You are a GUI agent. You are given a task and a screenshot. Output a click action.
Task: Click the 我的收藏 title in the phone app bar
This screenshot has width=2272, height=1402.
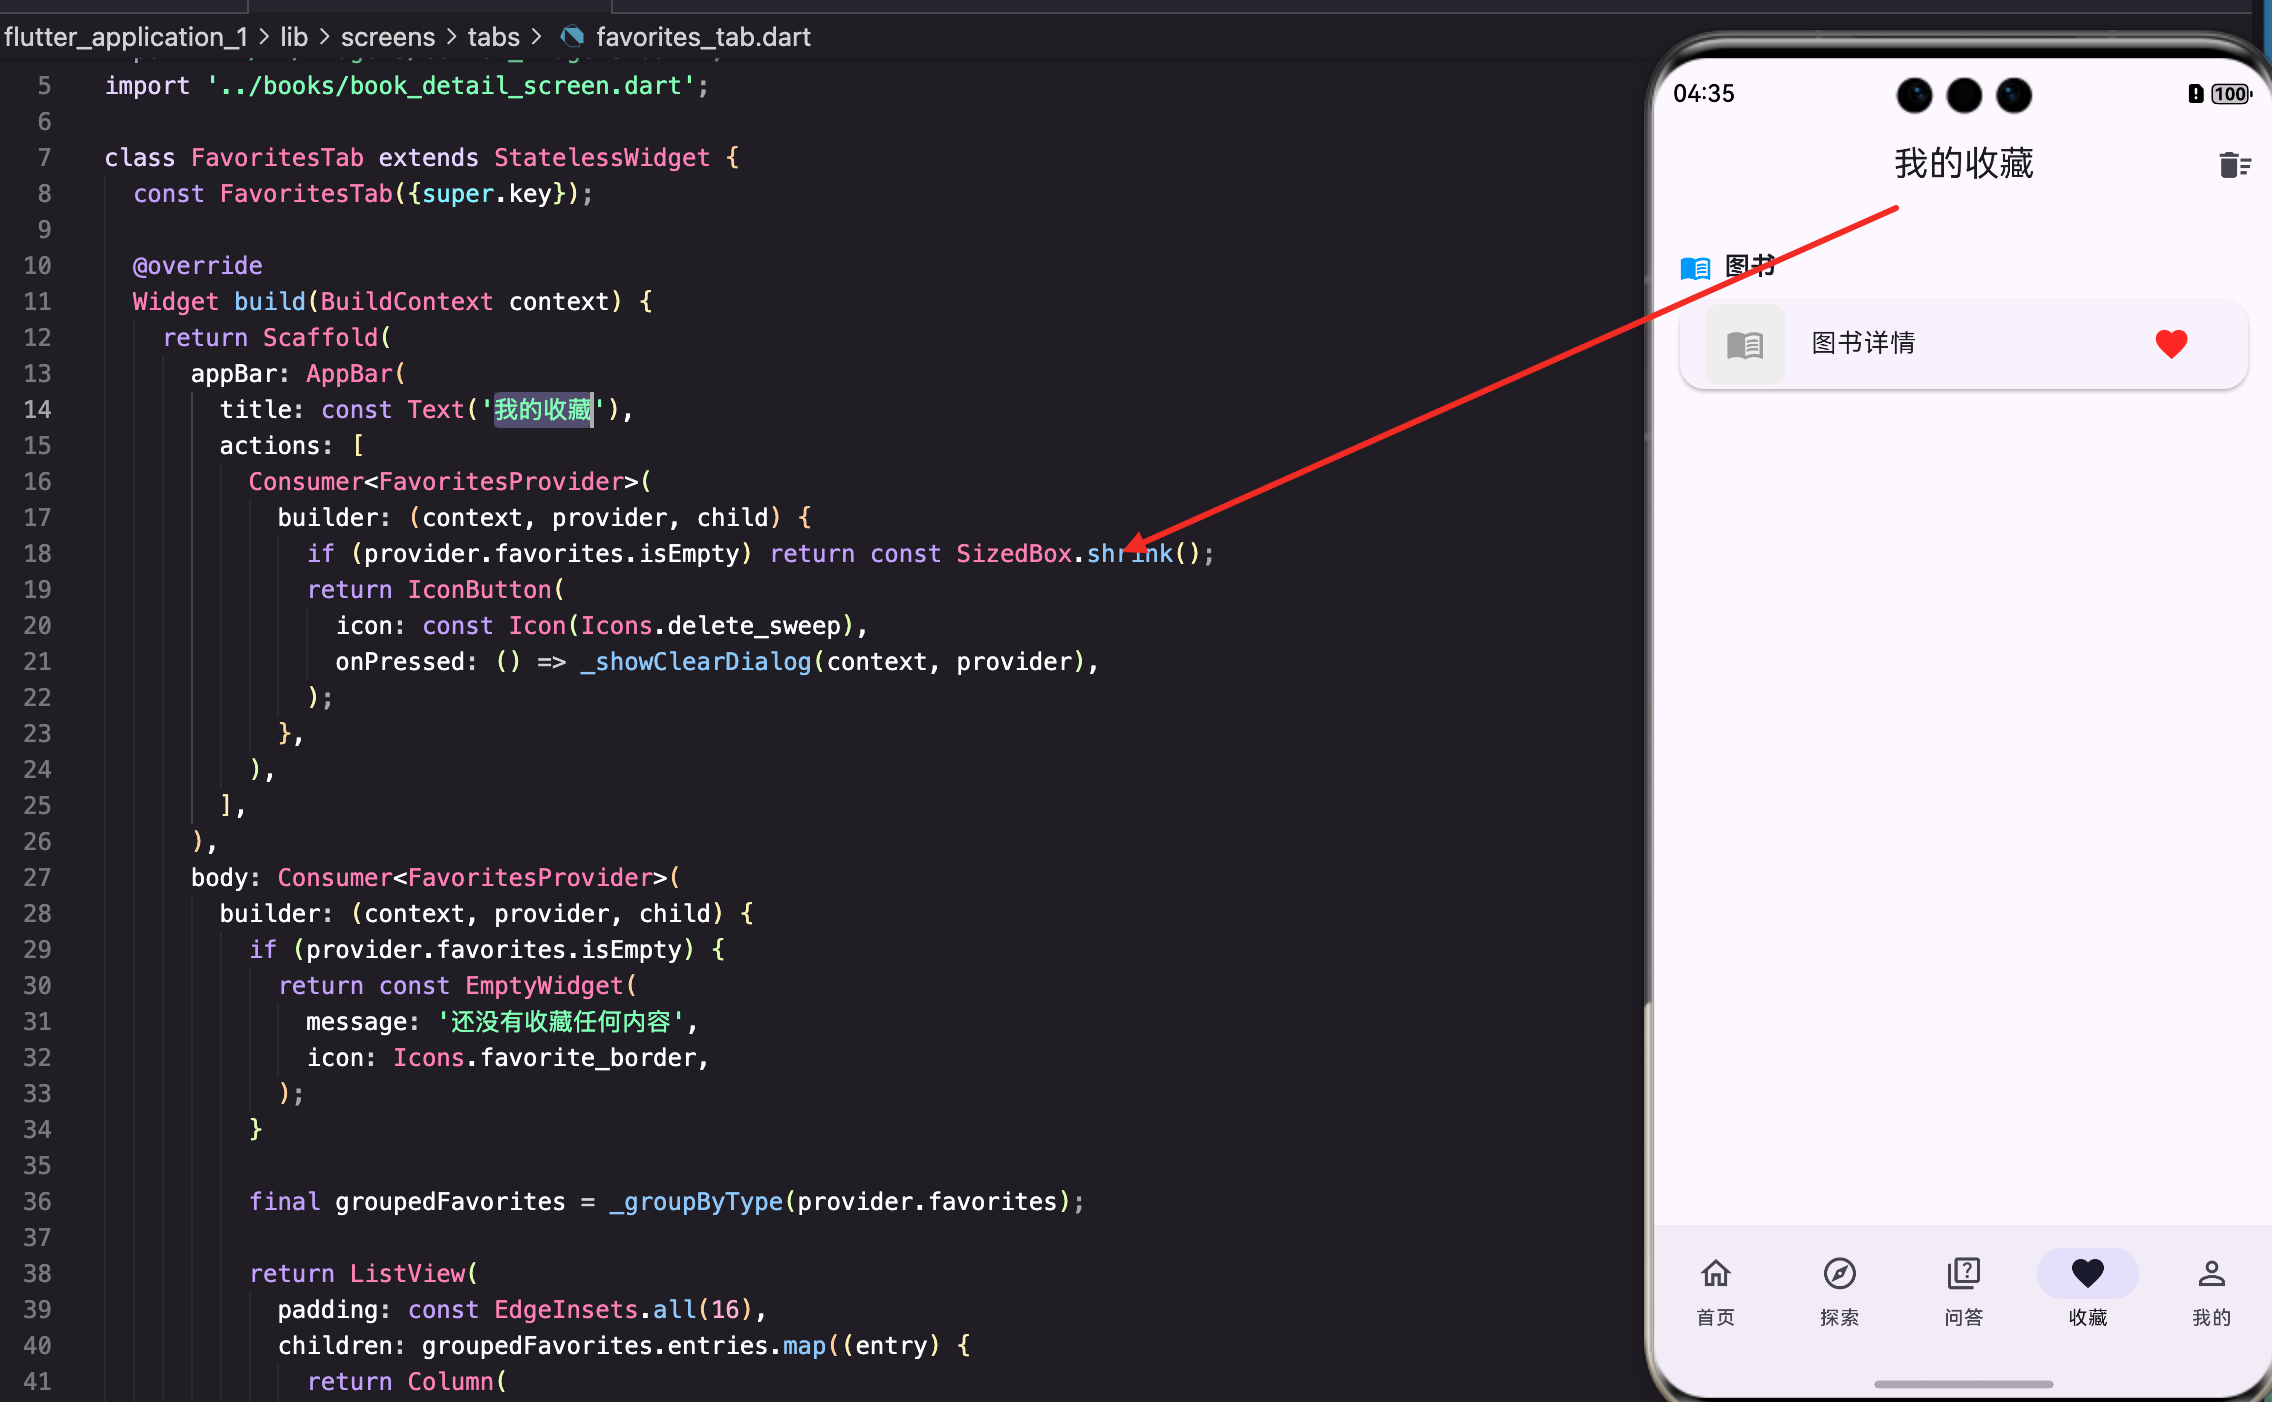[x=1963, y=163]
